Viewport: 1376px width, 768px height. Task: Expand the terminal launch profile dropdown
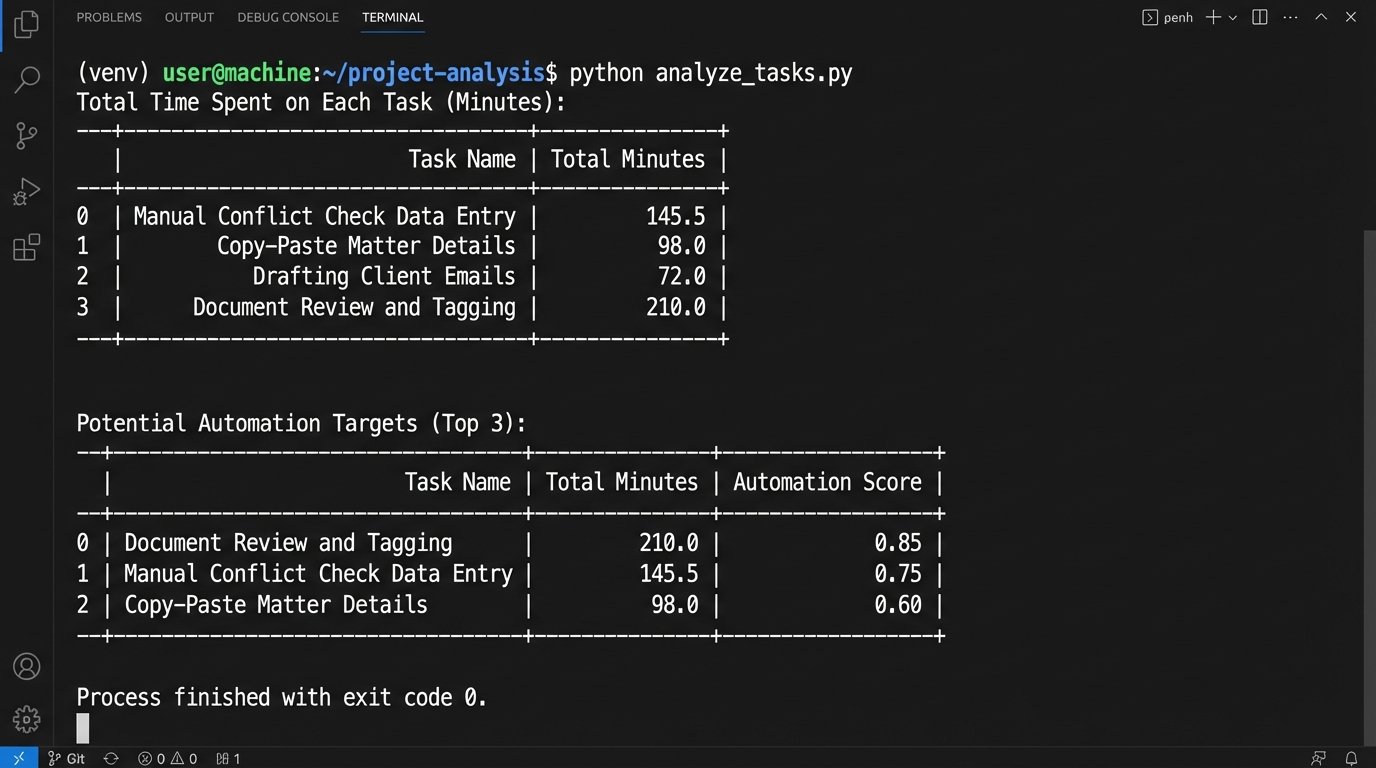[1233, 17]
